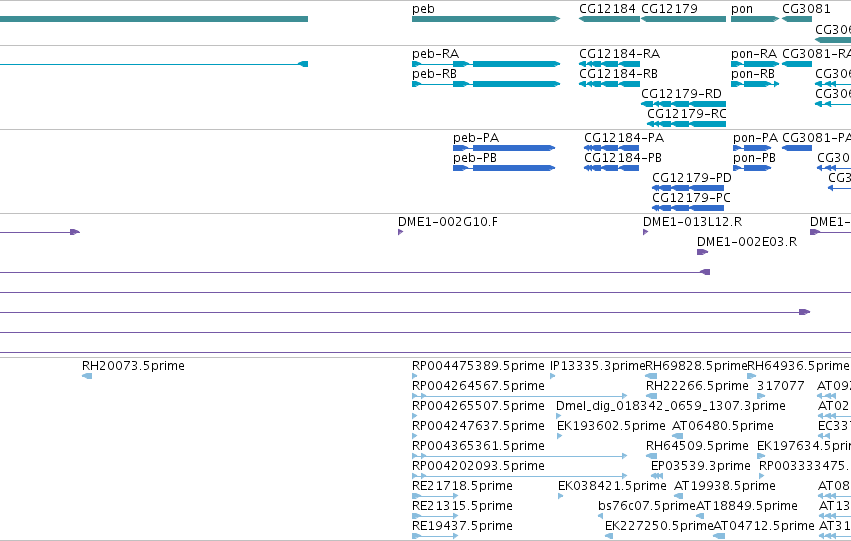Select transcript peb-RA

point(486,64)
